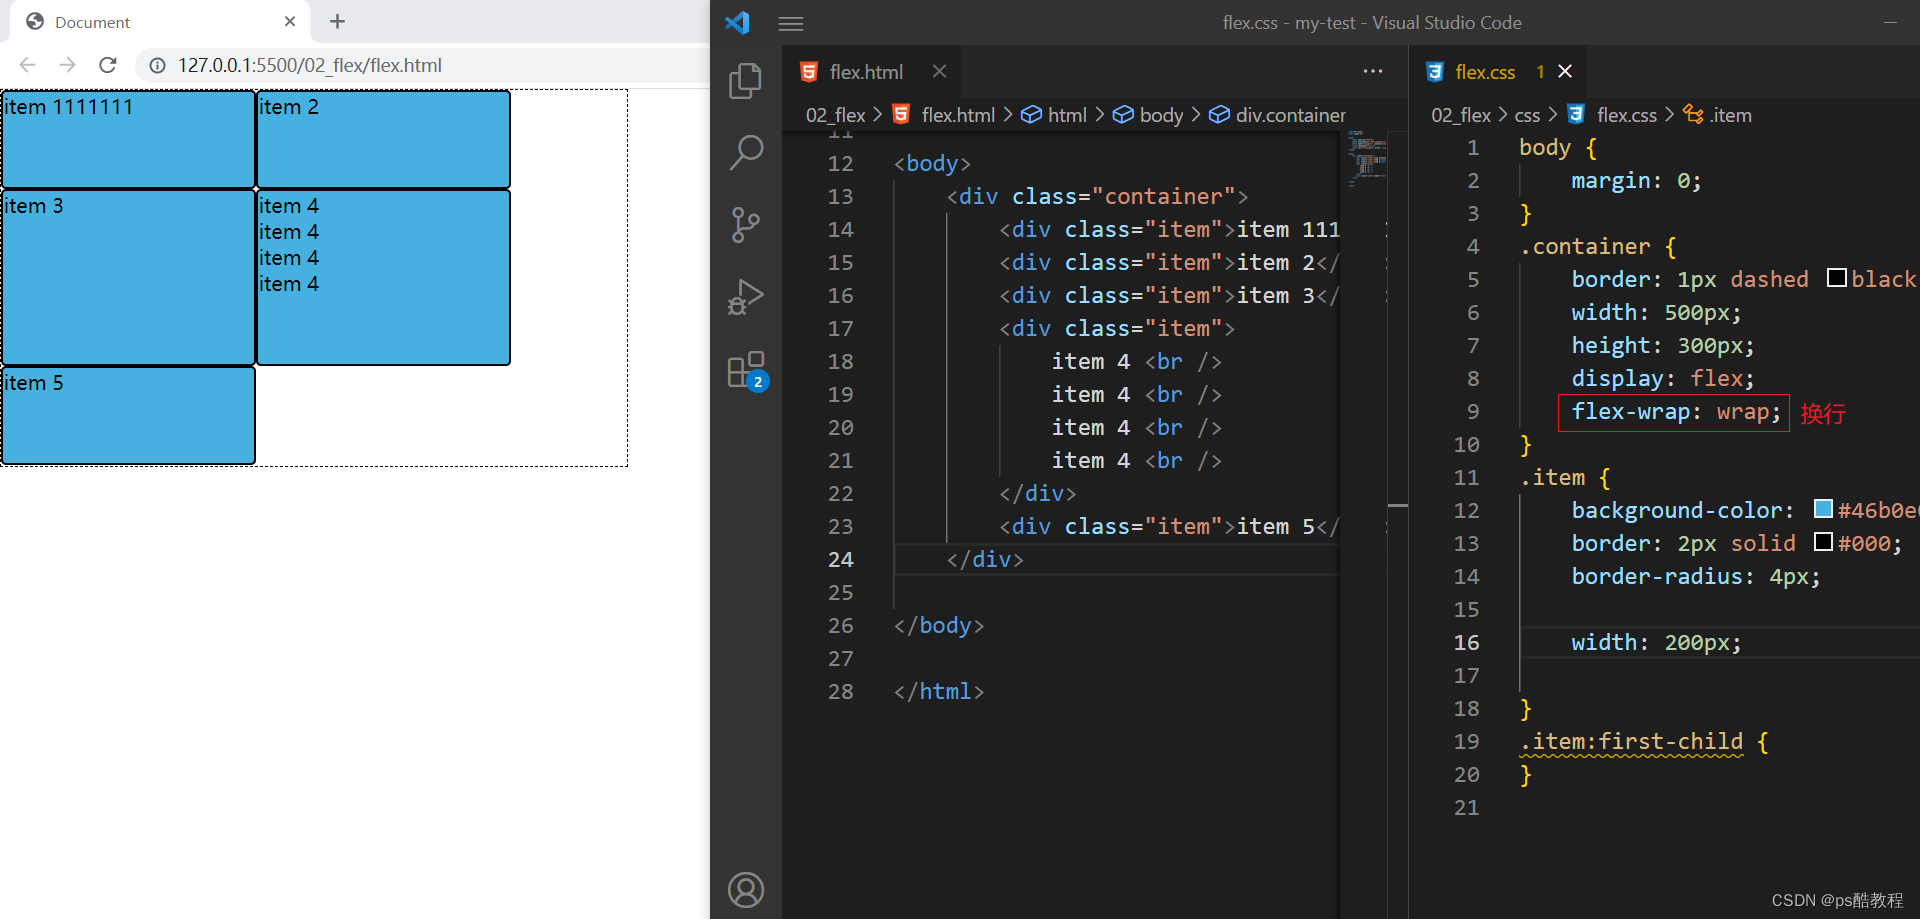Reload the browser page
This screenshot has width=1920, height=919.
[x=108, y=65]
